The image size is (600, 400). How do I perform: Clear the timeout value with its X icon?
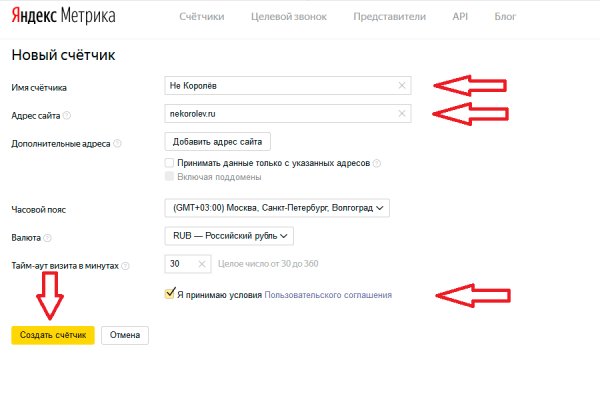click(202, 264)
